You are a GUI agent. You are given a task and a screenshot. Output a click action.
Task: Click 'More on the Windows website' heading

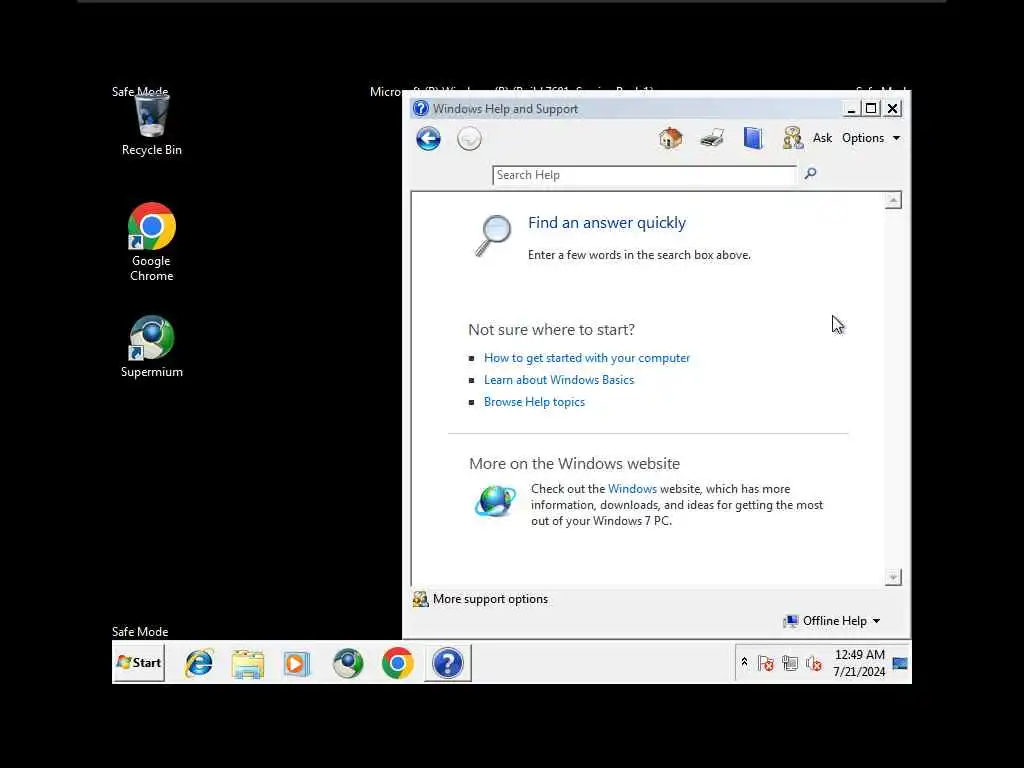[575, 464]
